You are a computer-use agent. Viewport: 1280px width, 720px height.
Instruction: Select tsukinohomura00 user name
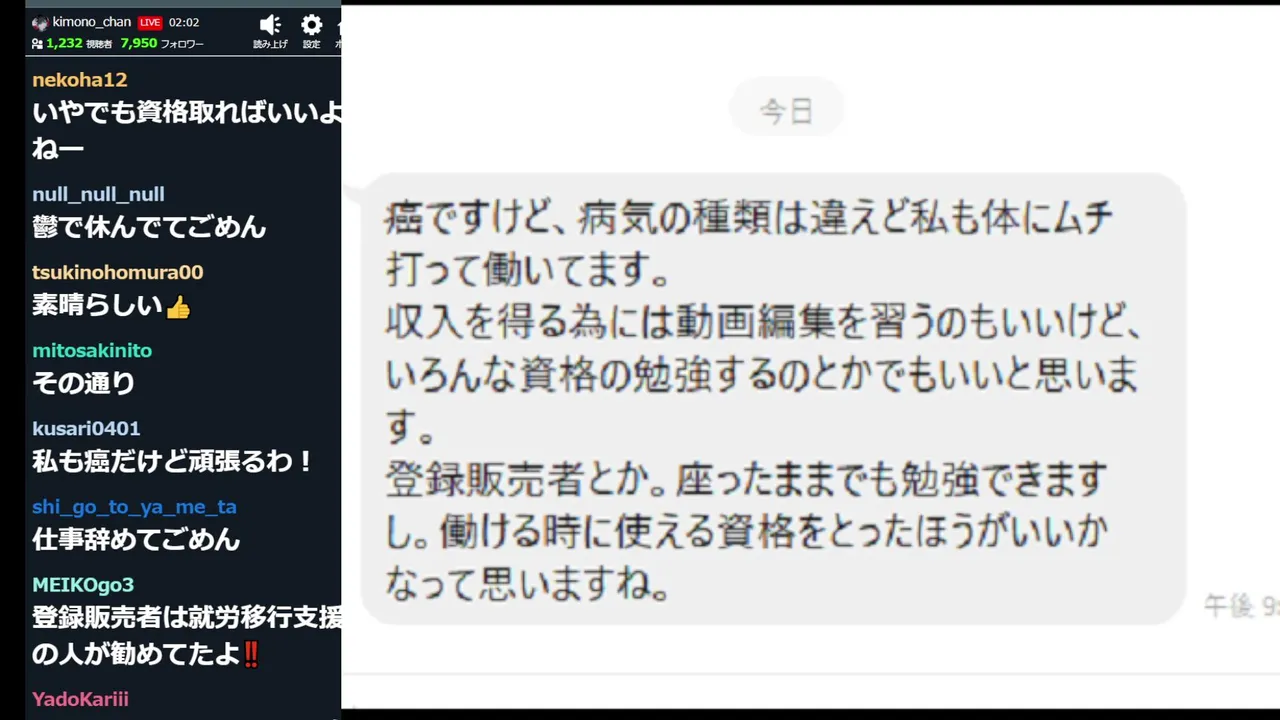coord(117,272)
